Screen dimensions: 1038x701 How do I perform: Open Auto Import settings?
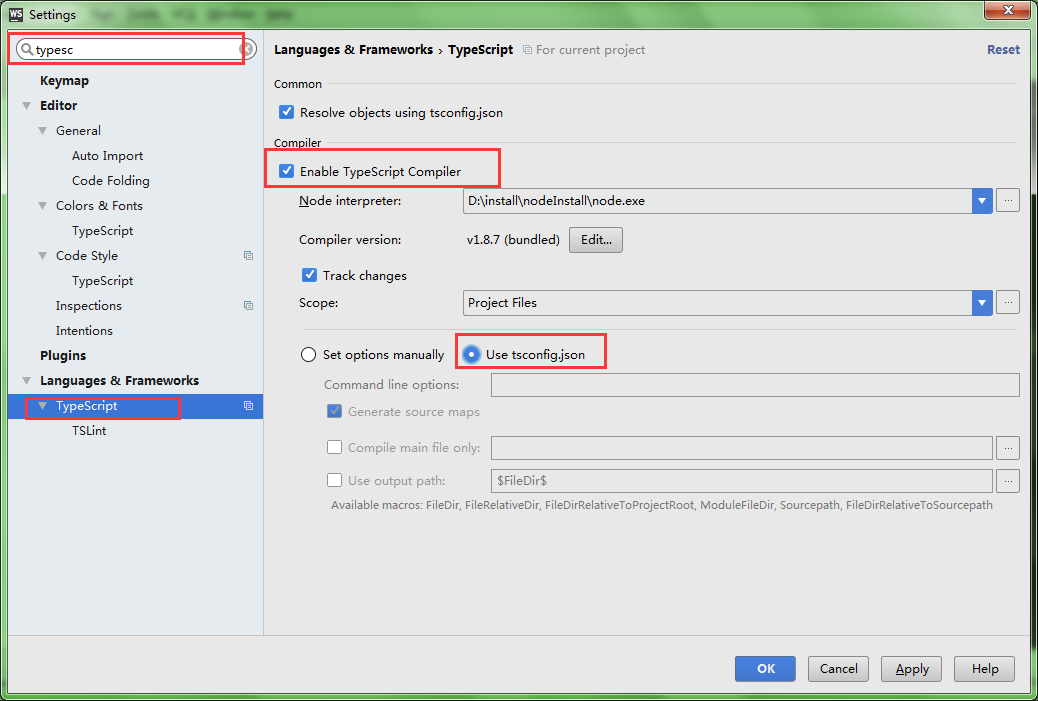coord(107,156)
